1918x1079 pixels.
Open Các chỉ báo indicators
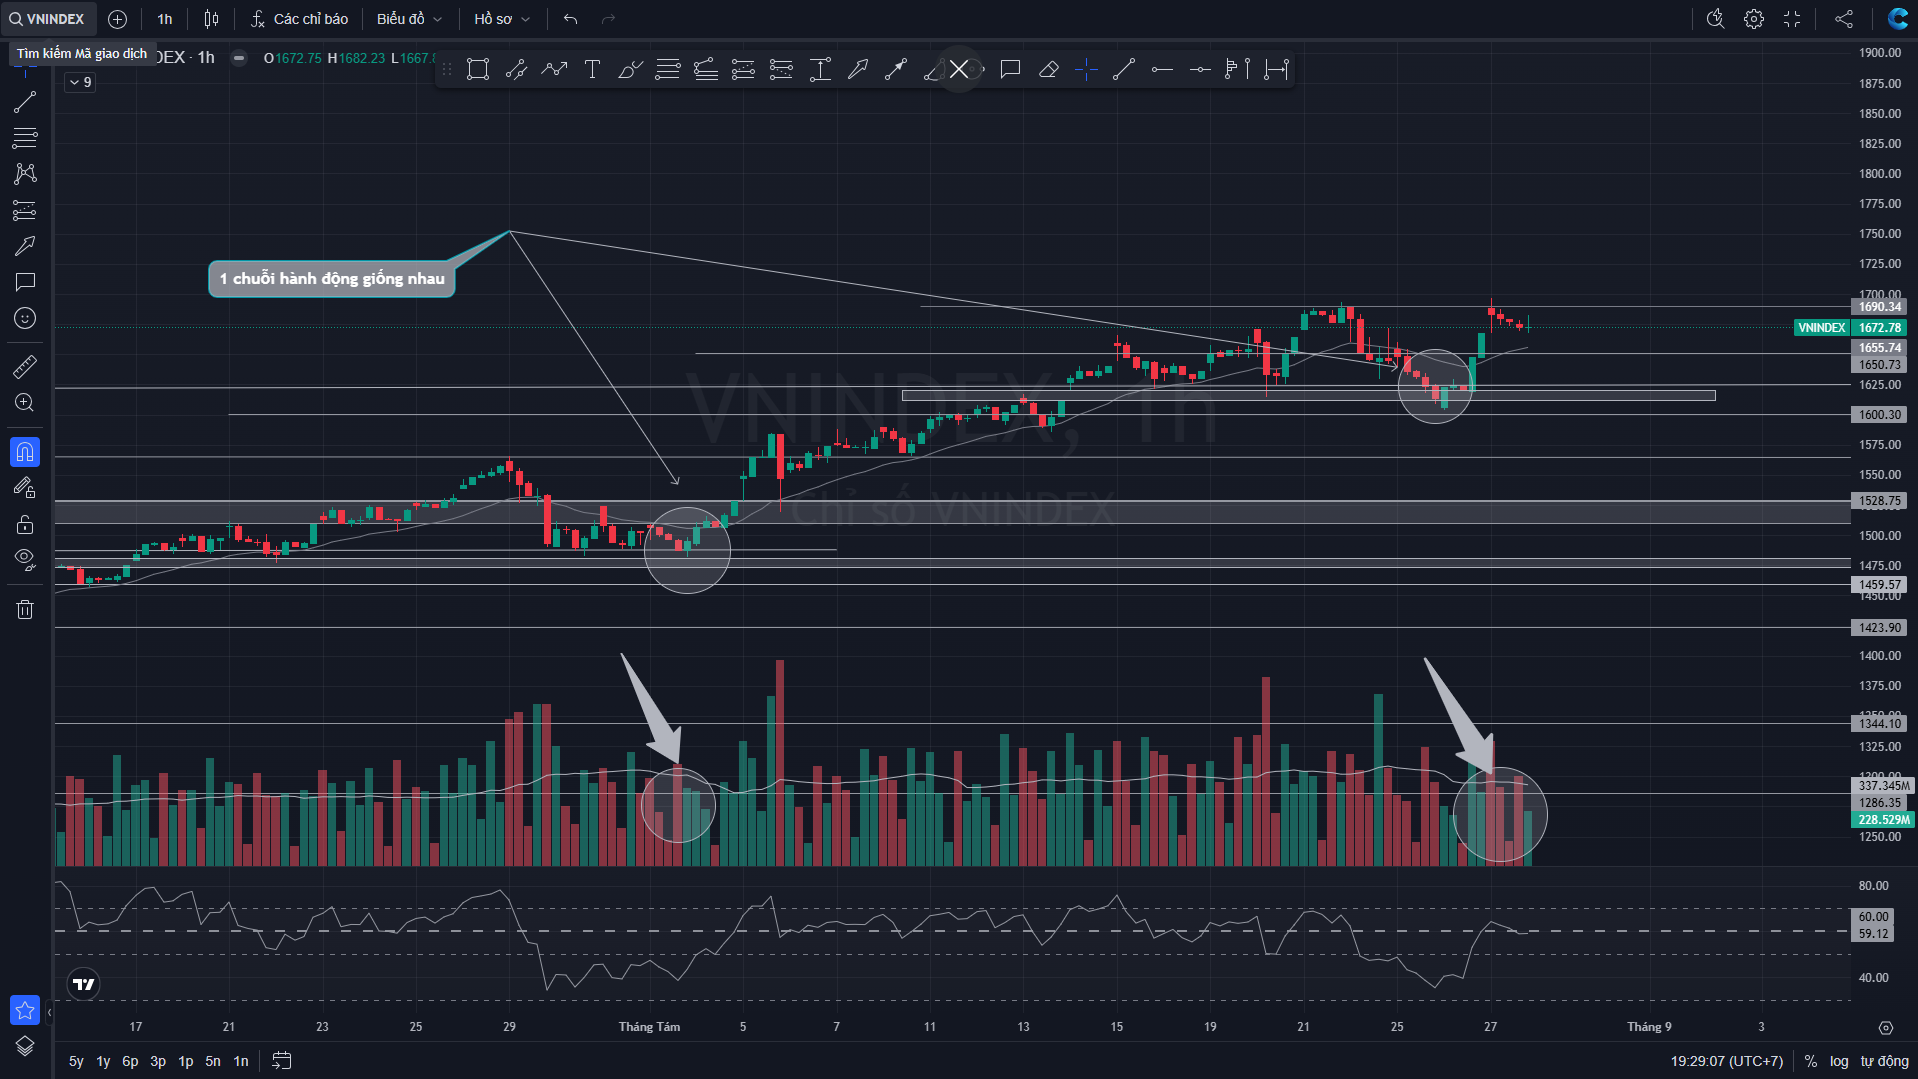(299, 19)
